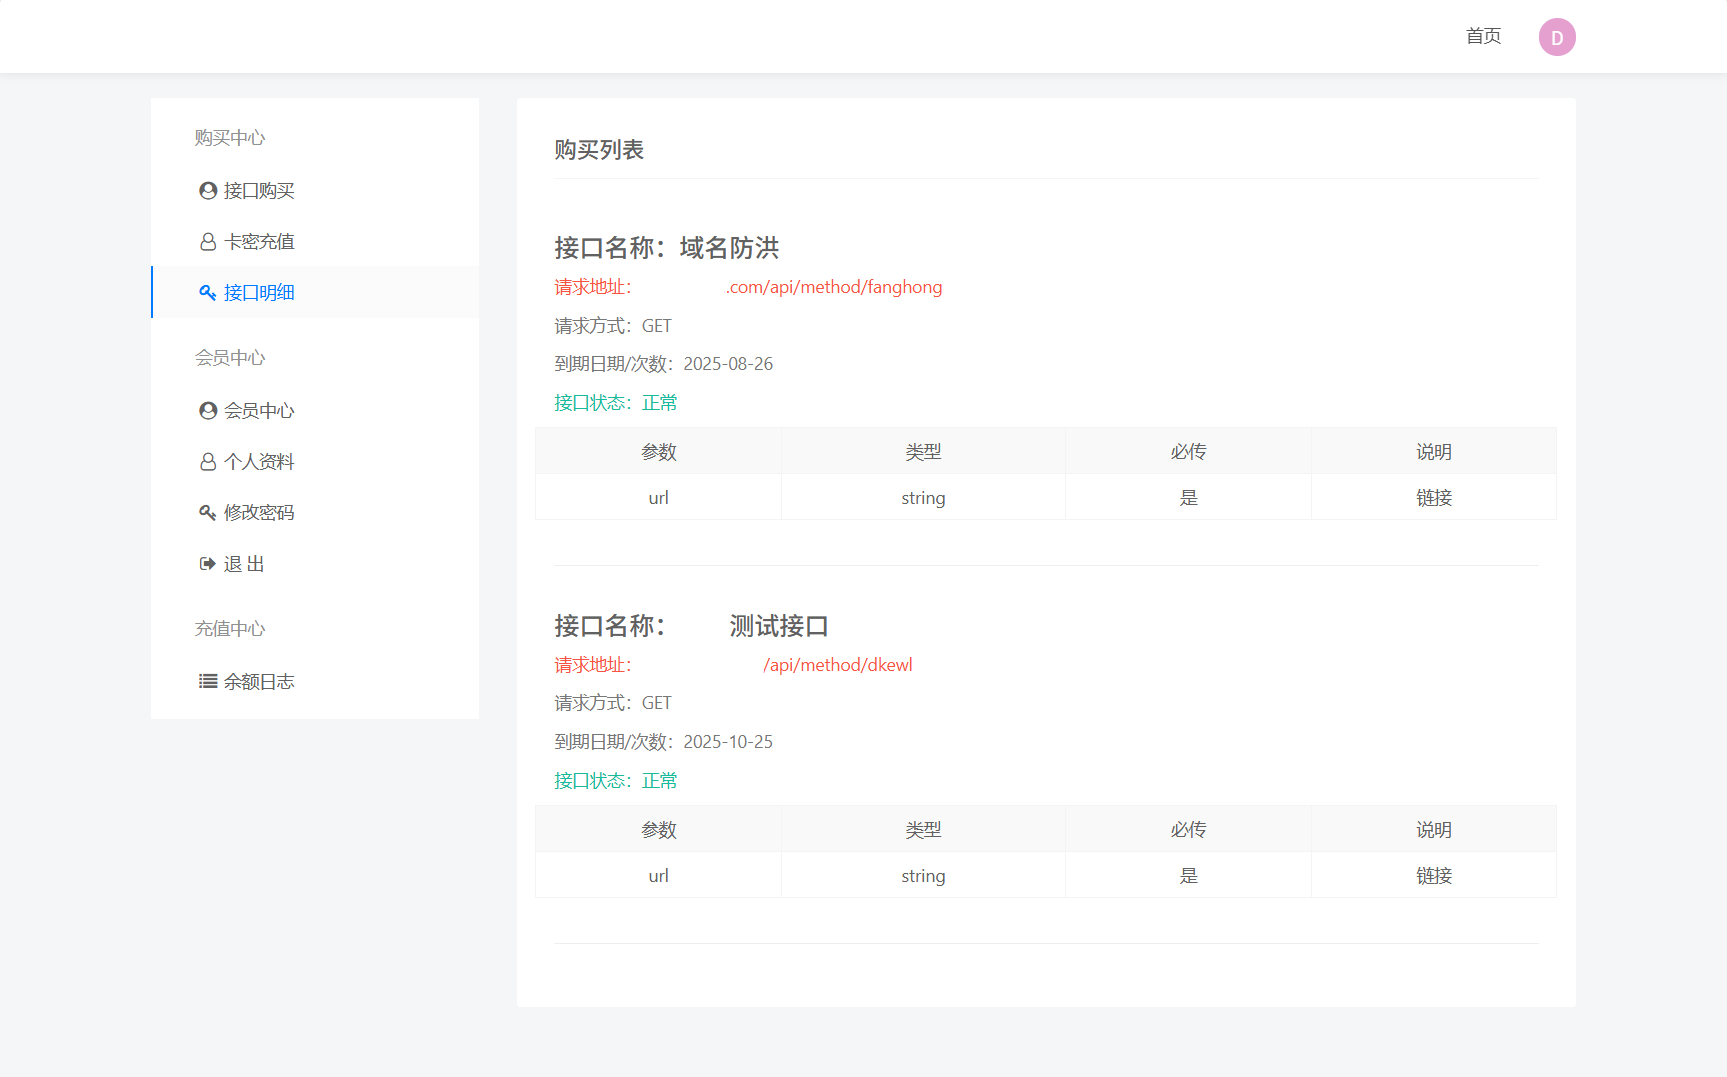Screen dimensions: 1727x1077
Task: Click the key icon beside 接口明细
Action: pyautogui.click(x=208, y=292)
